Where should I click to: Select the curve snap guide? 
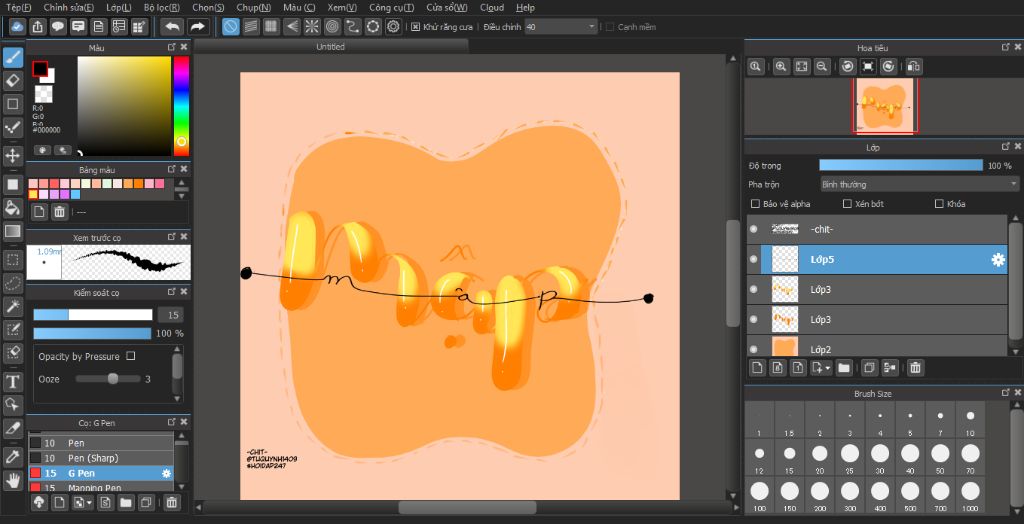click(x=352, y=27)
